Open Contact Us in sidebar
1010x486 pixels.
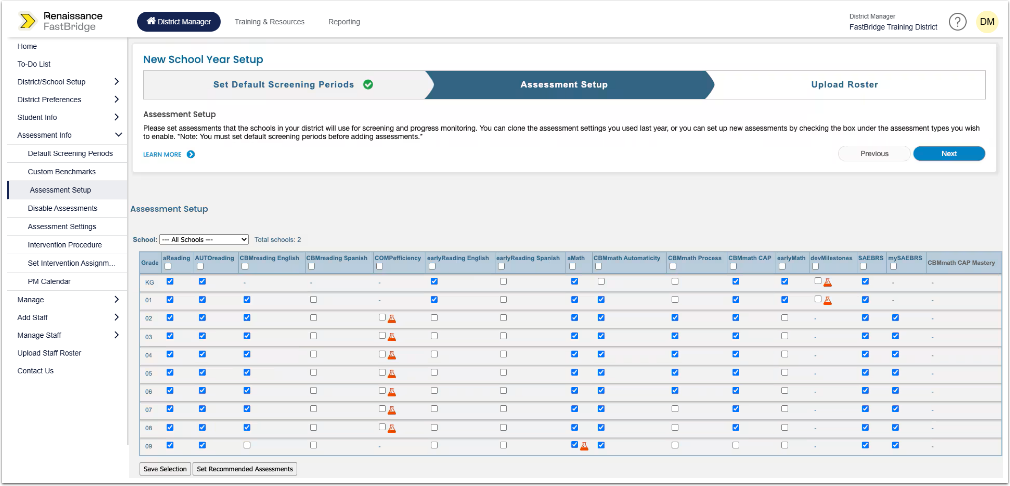coord(35,371)
